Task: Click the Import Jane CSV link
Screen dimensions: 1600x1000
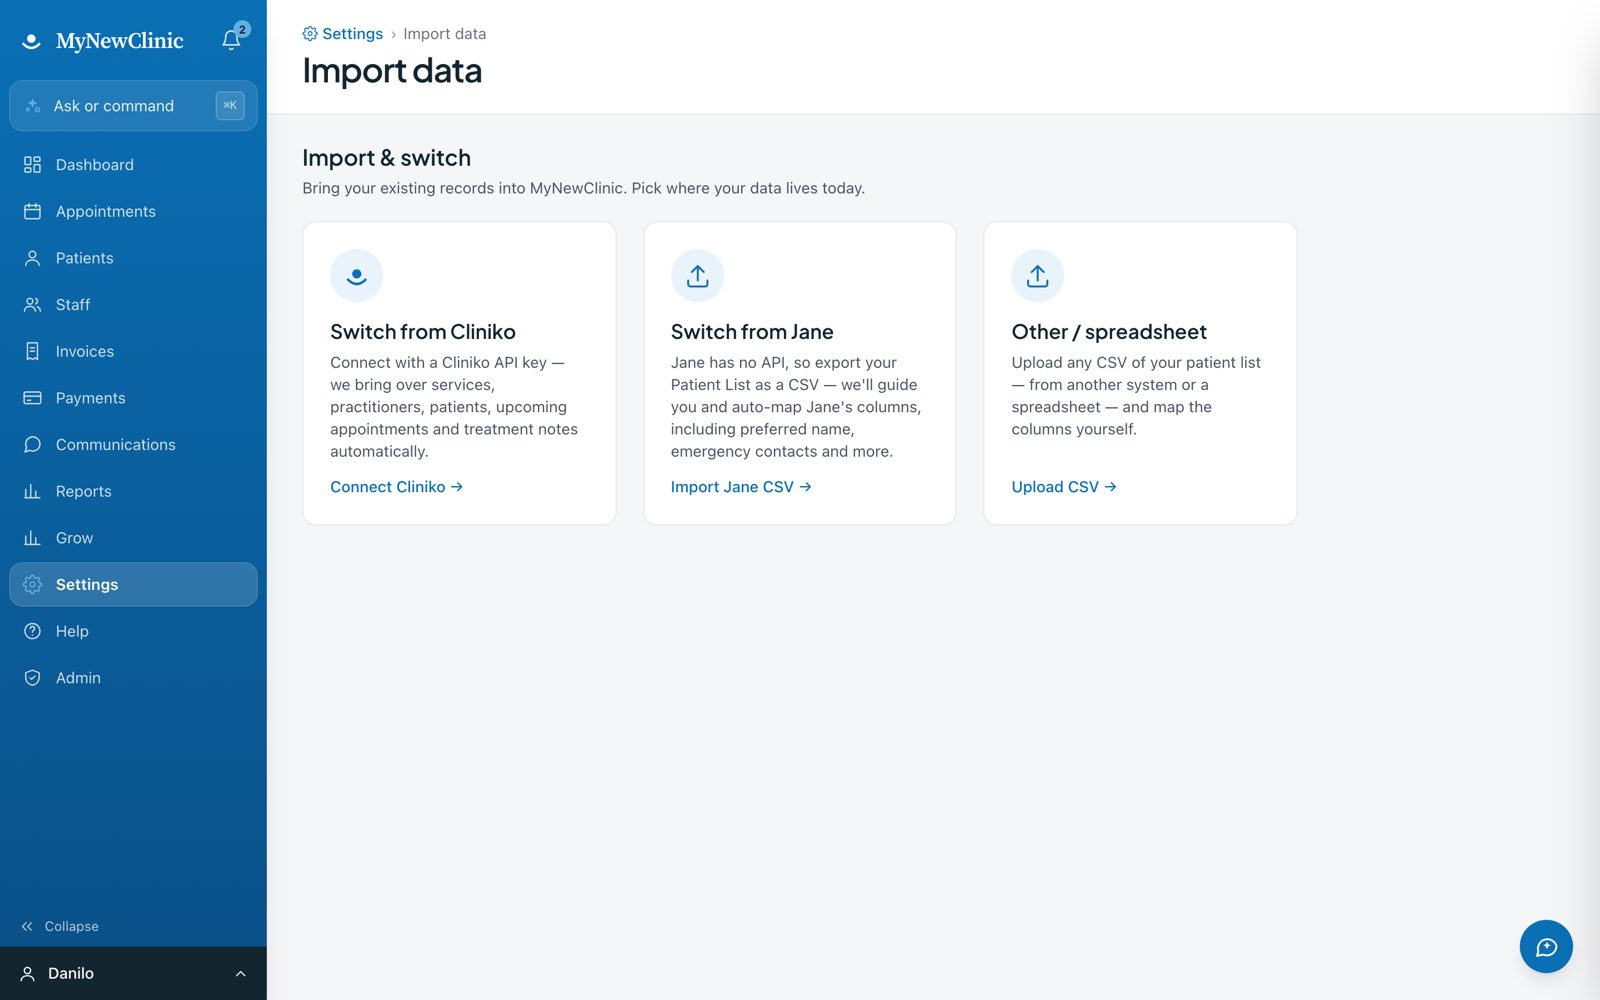Action: pyautogui.click(x=741, y=487)
